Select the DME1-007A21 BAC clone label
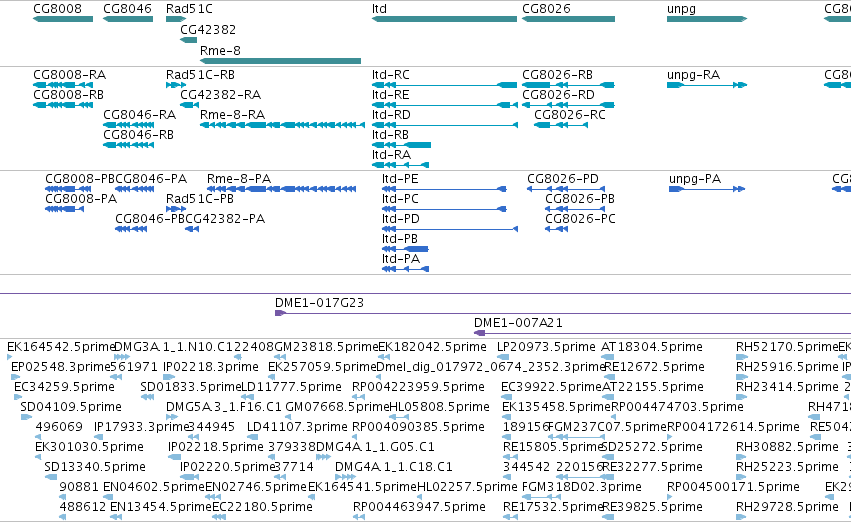Viewport: 851px width, 522px height. (x=518, y=323)
